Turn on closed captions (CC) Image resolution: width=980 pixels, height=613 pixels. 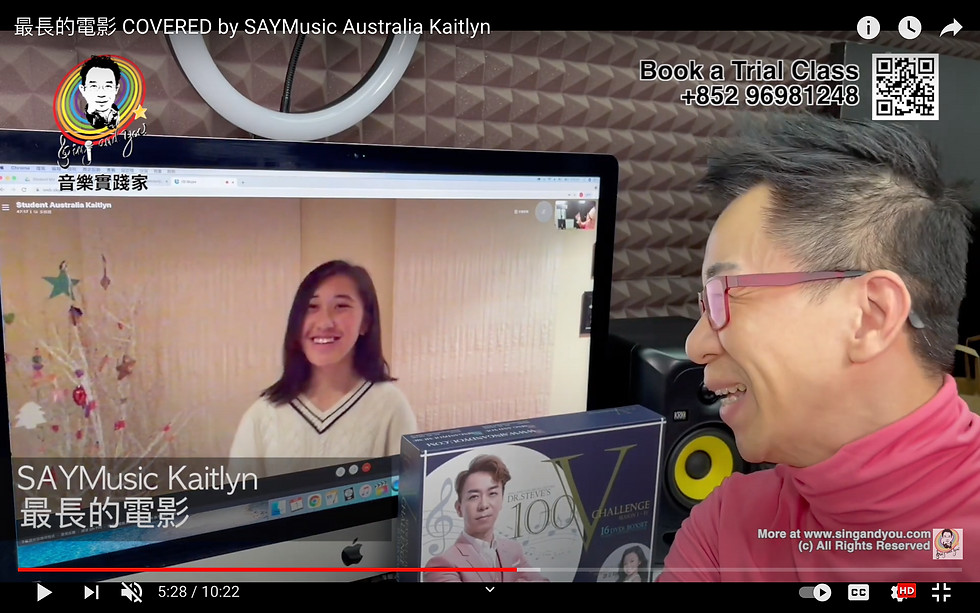(x=859, y=592)
